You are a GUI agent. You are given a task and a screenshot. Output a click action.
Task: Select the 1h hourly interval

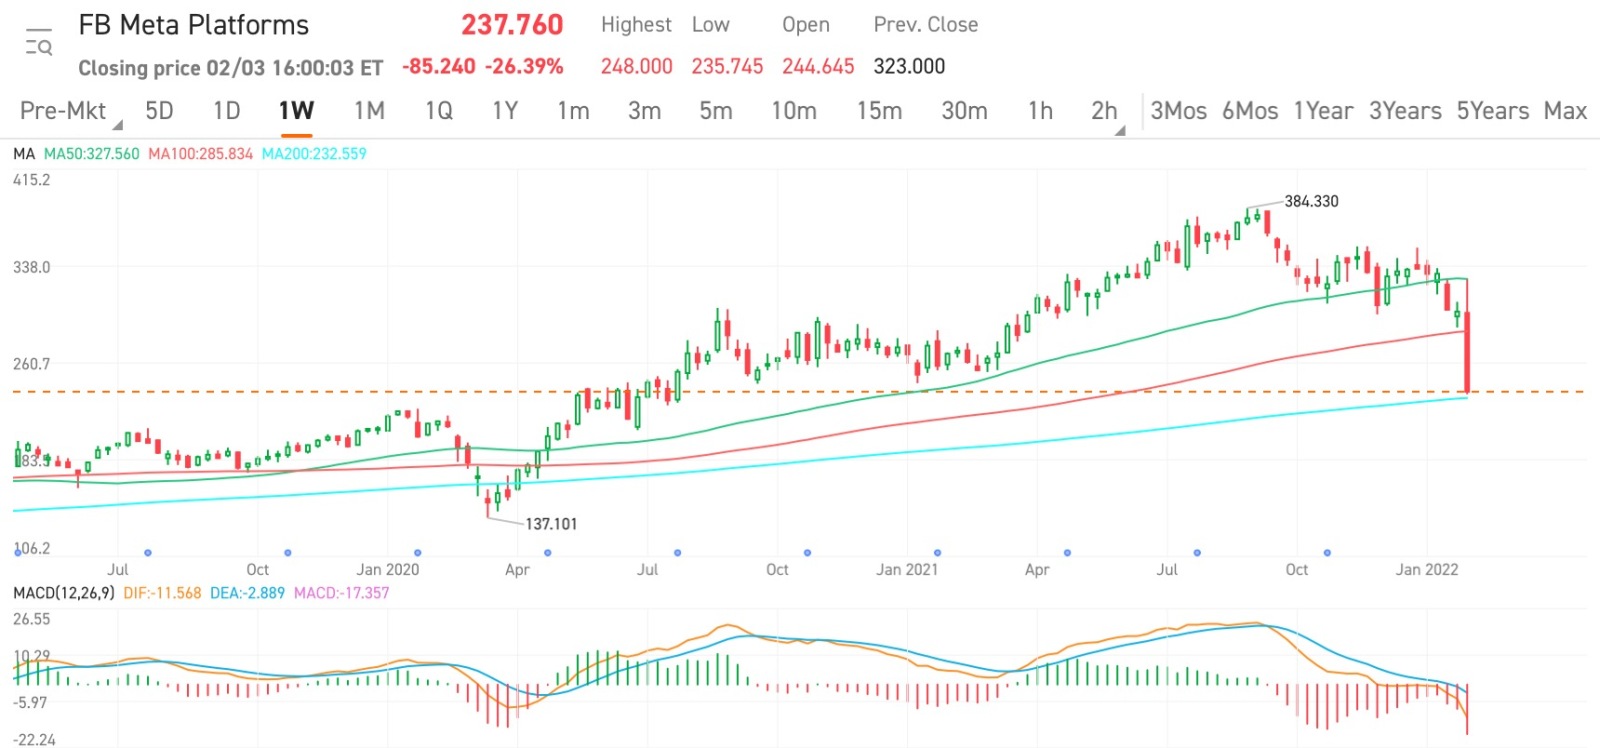click(x=1040, y=111)
